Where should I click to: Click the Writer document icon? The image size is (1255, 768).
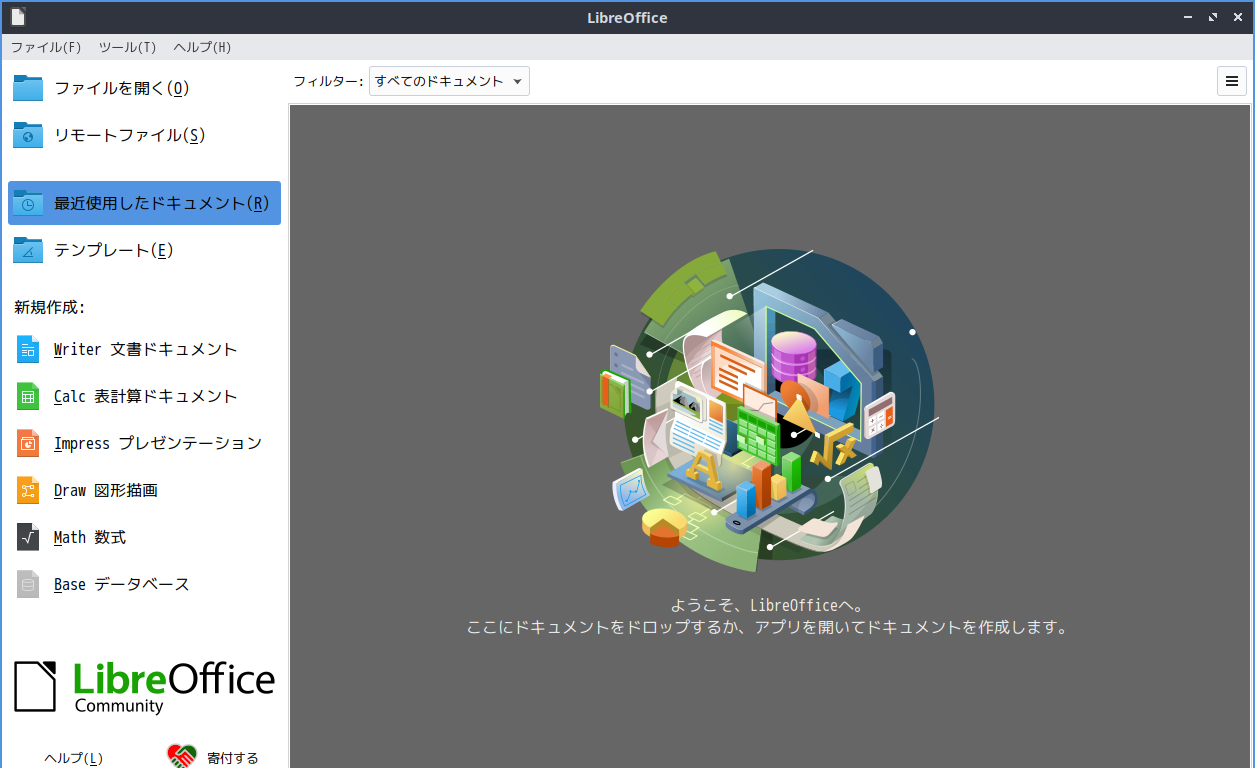[28, 350]
